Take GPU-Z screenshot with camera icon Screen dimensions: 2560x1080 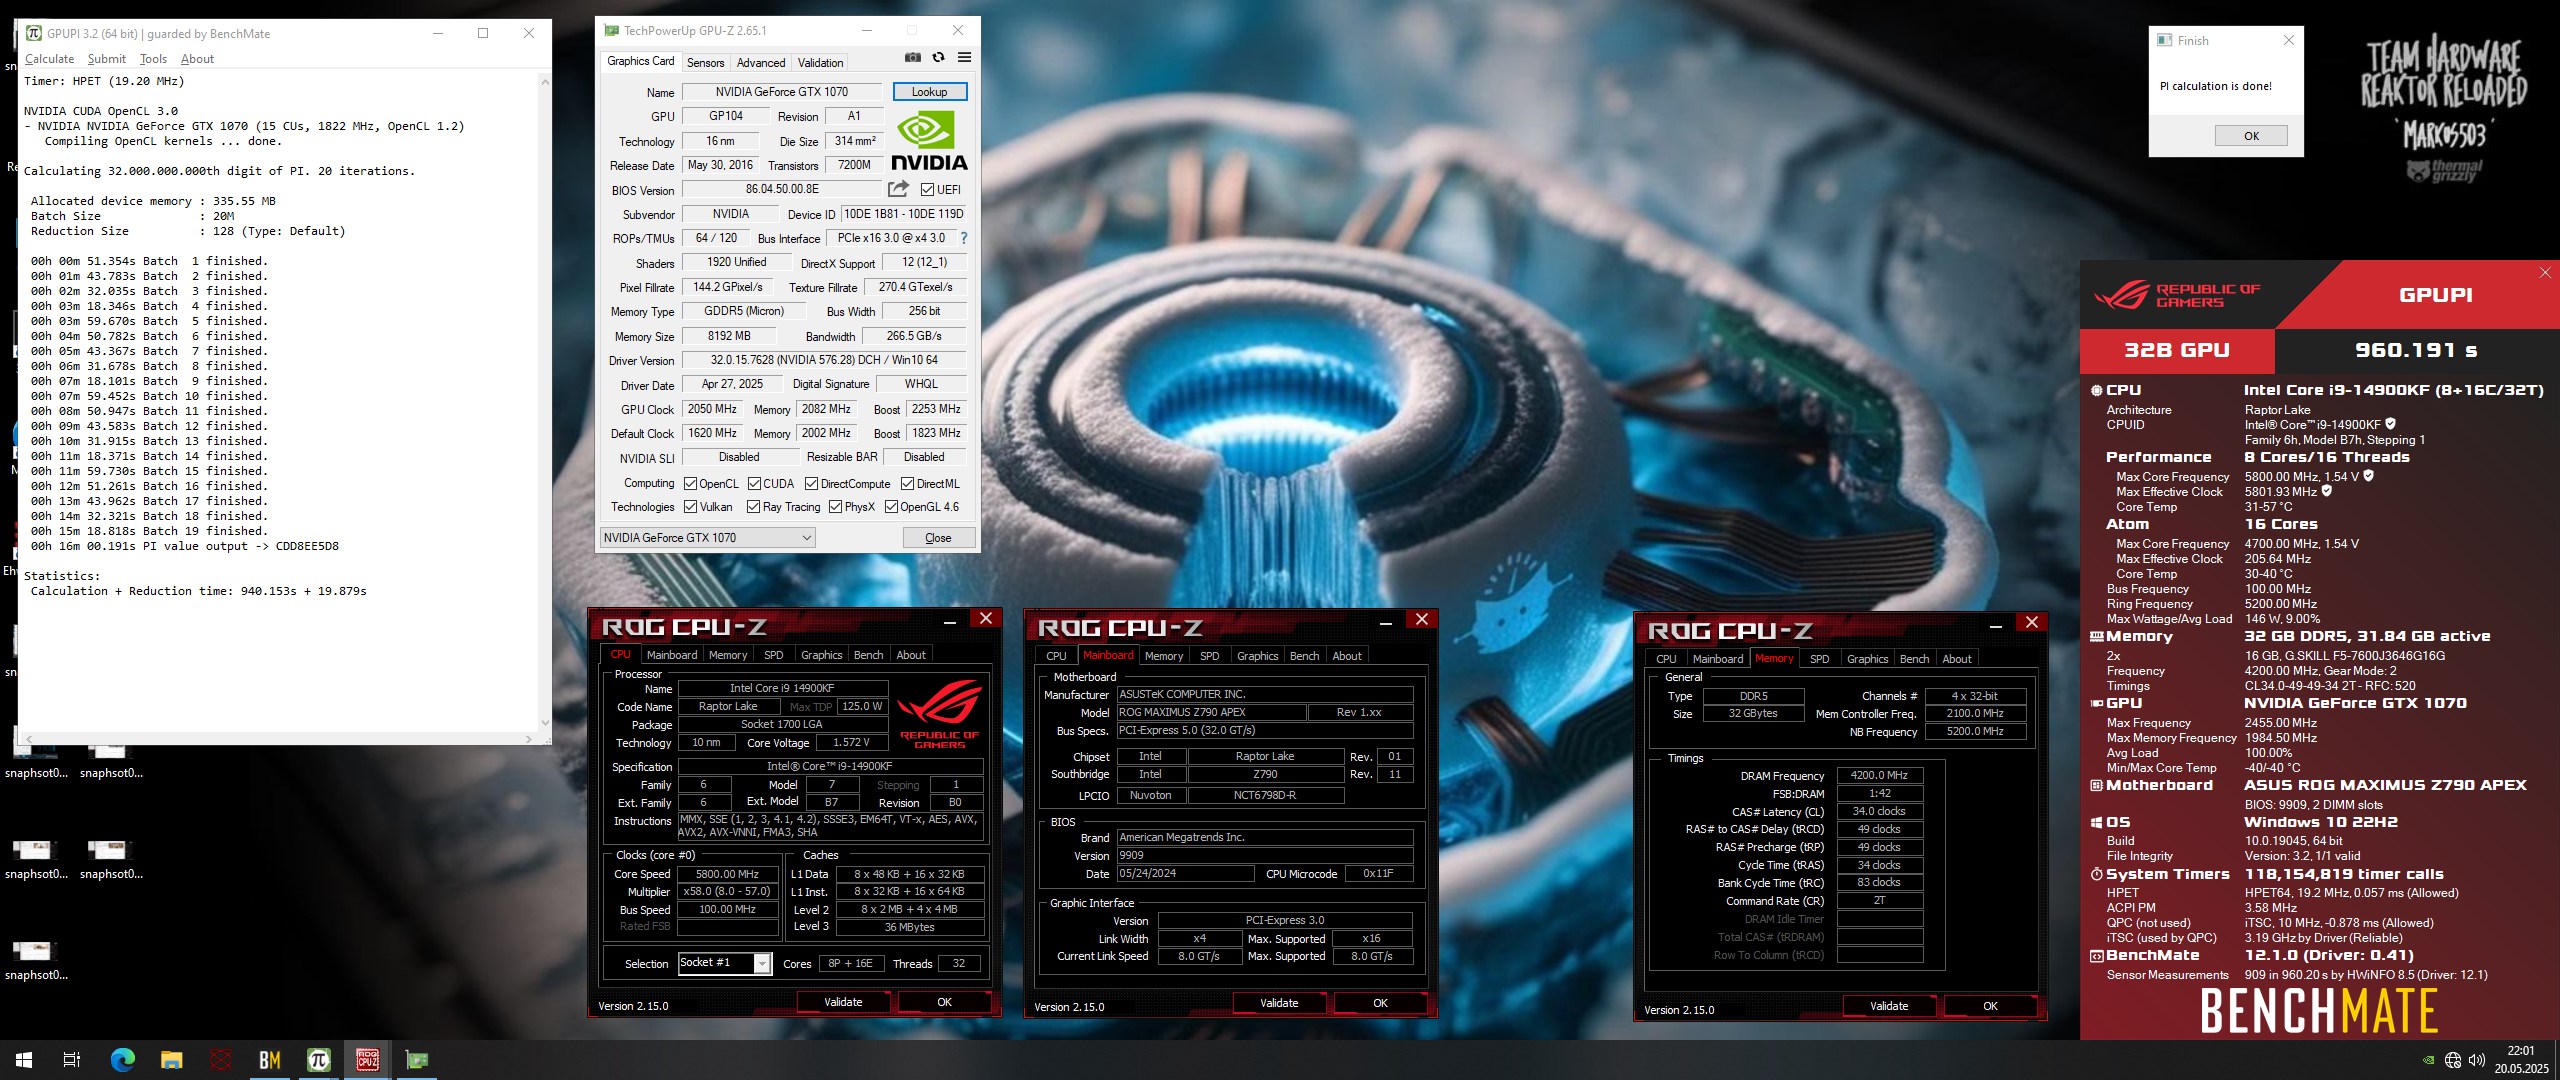tap(913, 58)
